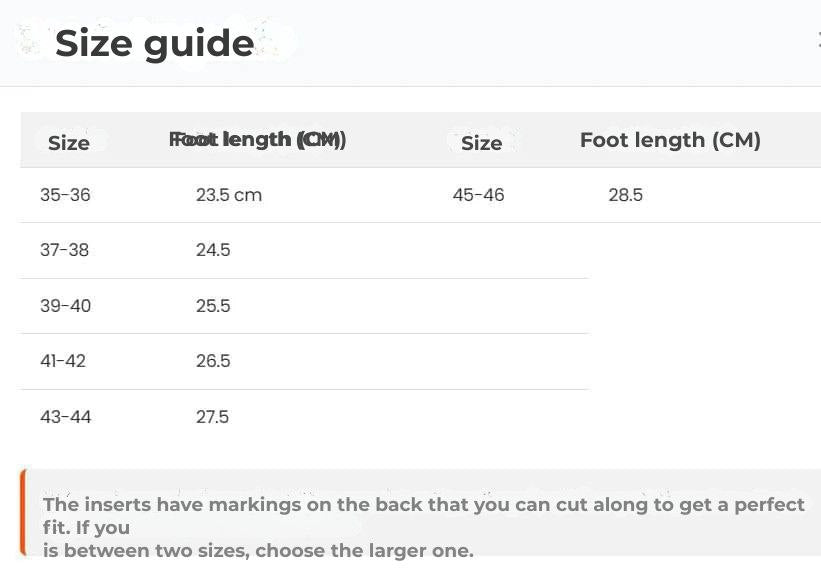Click the 28.5 foot length value
This screenshot has width=821, height=575.
tap(625, 195)
